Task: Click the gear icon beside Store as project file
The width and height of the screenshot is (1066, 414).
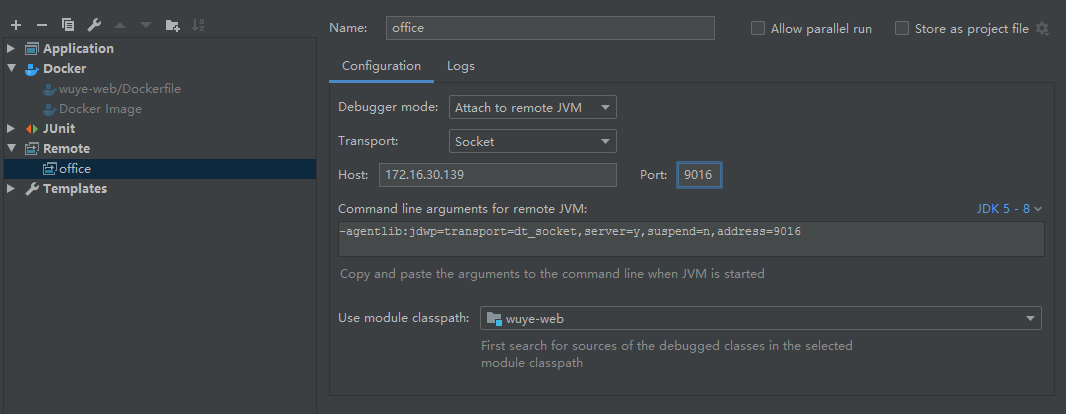Action: click(1043, 29)
